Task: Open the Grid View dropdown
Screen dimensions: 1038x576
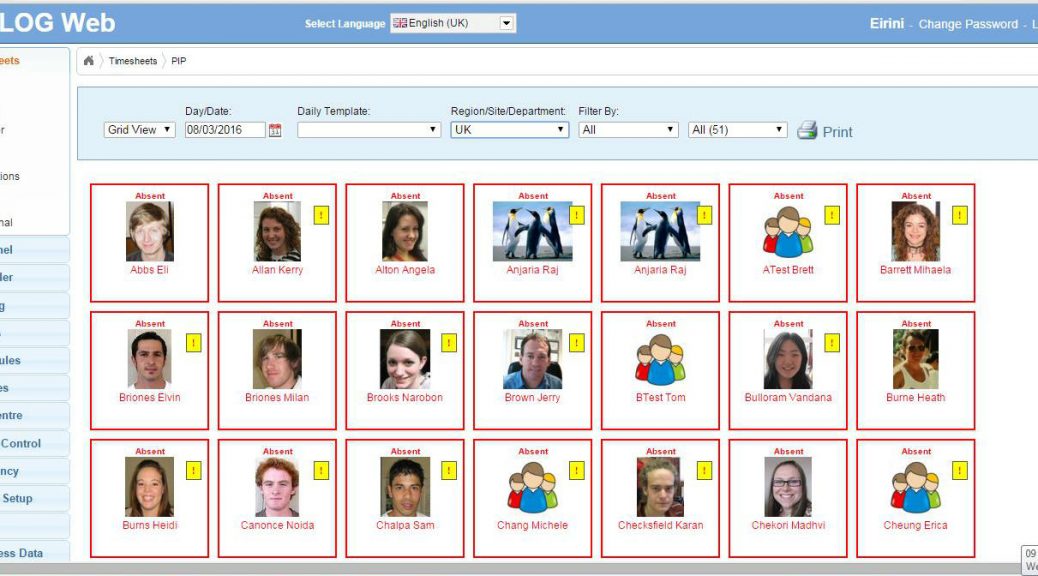Action: tap(139, 130)
